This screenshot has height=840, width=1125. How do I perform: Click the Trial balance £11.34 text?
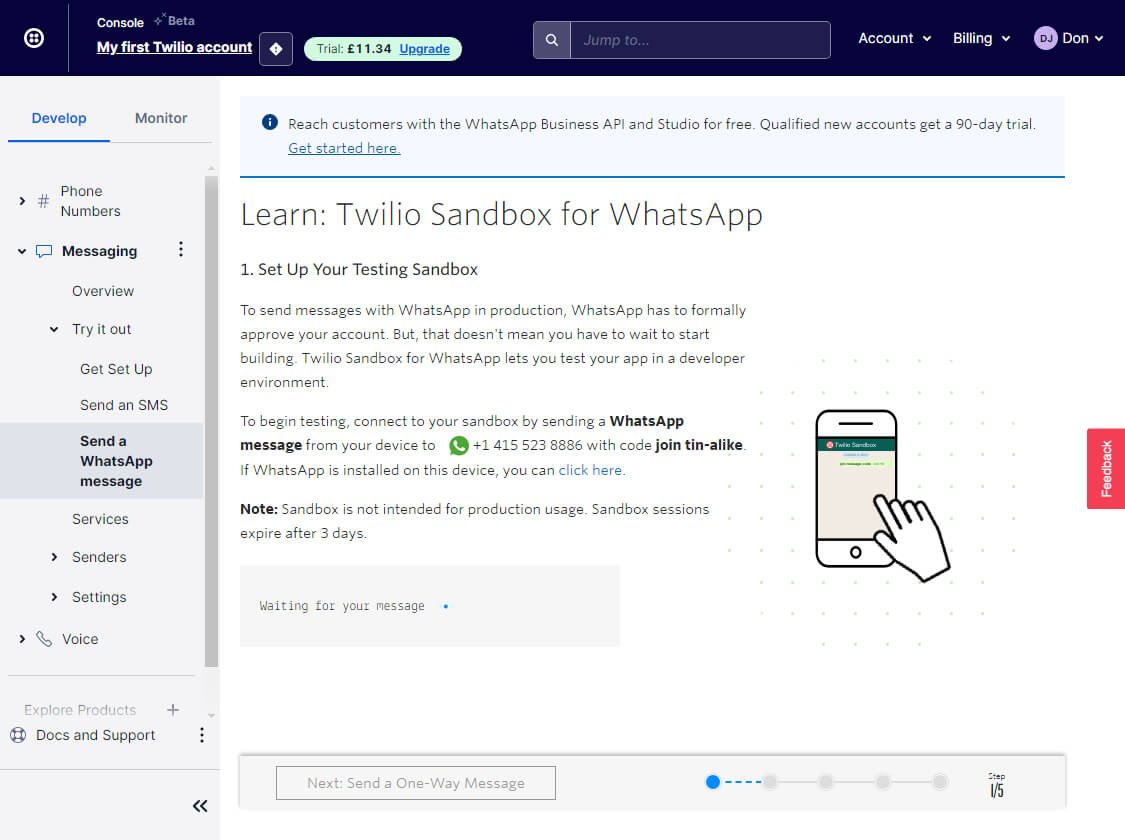[x=354, y=49]
